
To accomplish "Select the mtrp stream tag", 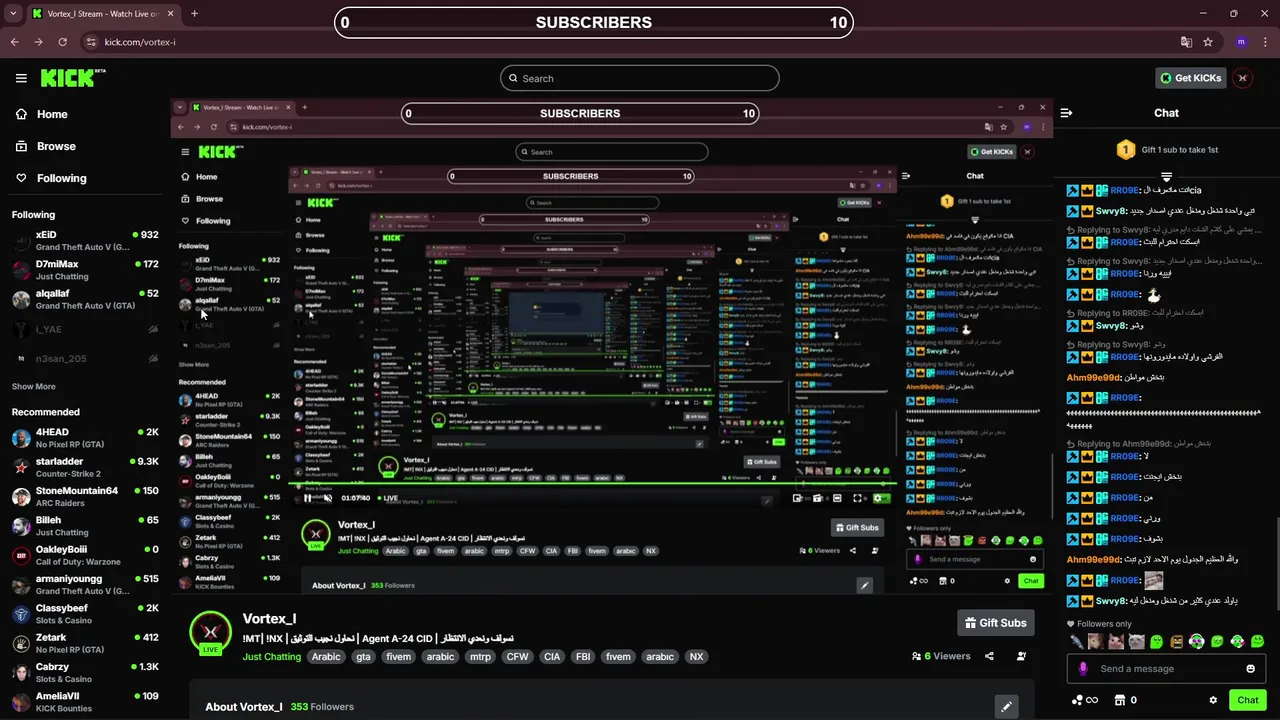I will [480, 657].
